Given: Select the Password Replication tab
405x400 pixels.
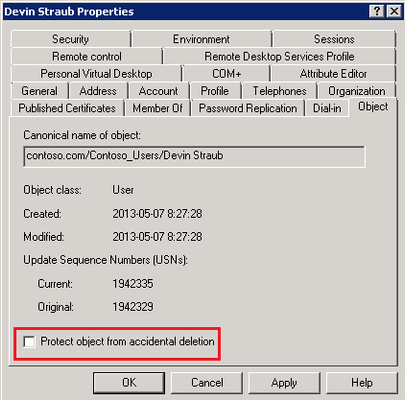Looking at the screenshot, I should coord(248,108).
